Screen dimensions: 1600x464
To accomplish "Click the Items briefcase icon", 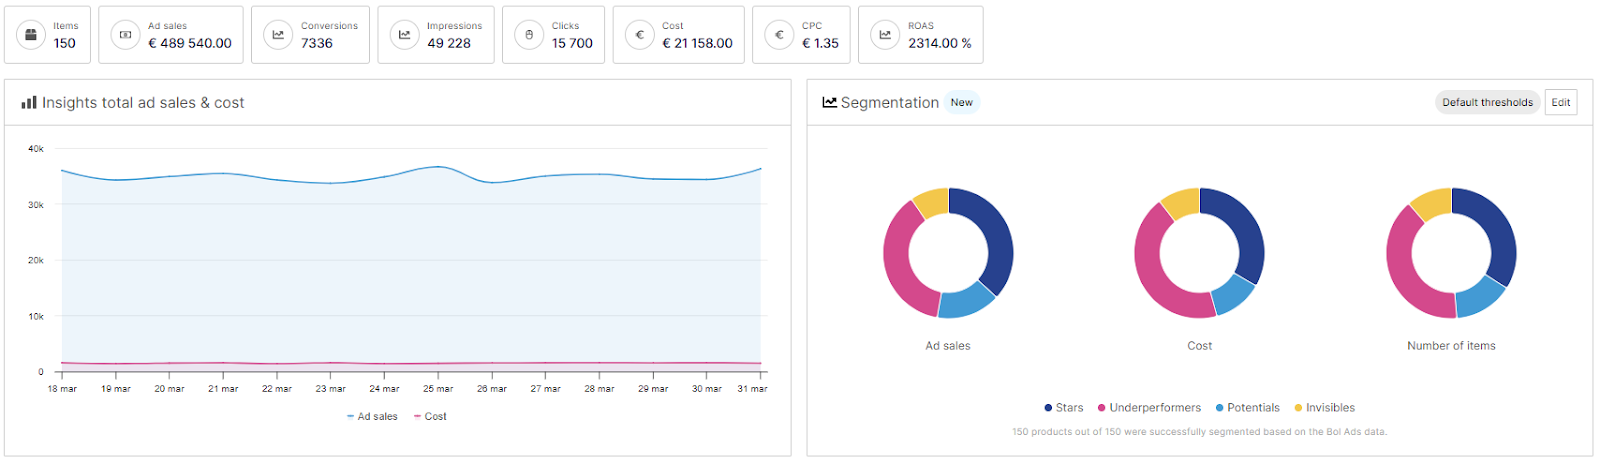I will click(31, 35).
